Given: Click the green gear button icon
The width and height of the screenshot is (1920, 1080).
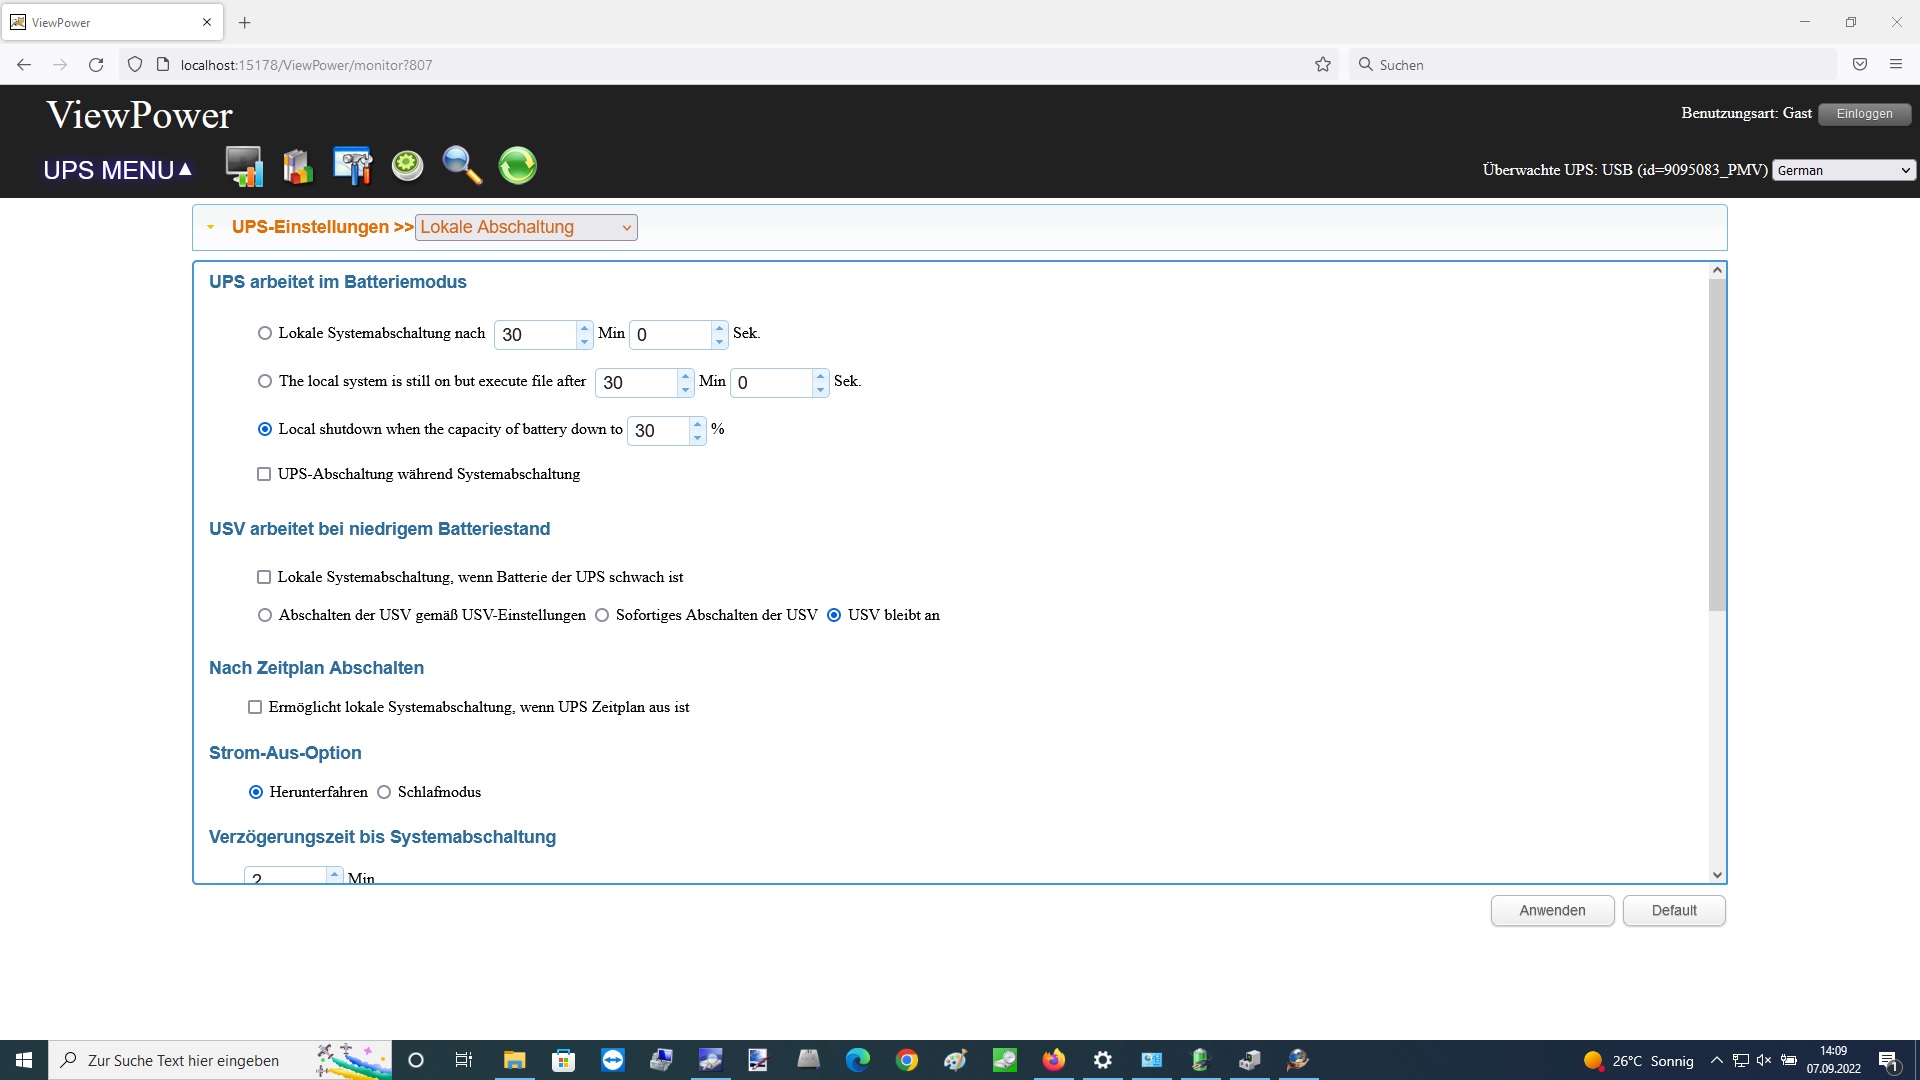Looking at the screenshot, I should (407, 165).
